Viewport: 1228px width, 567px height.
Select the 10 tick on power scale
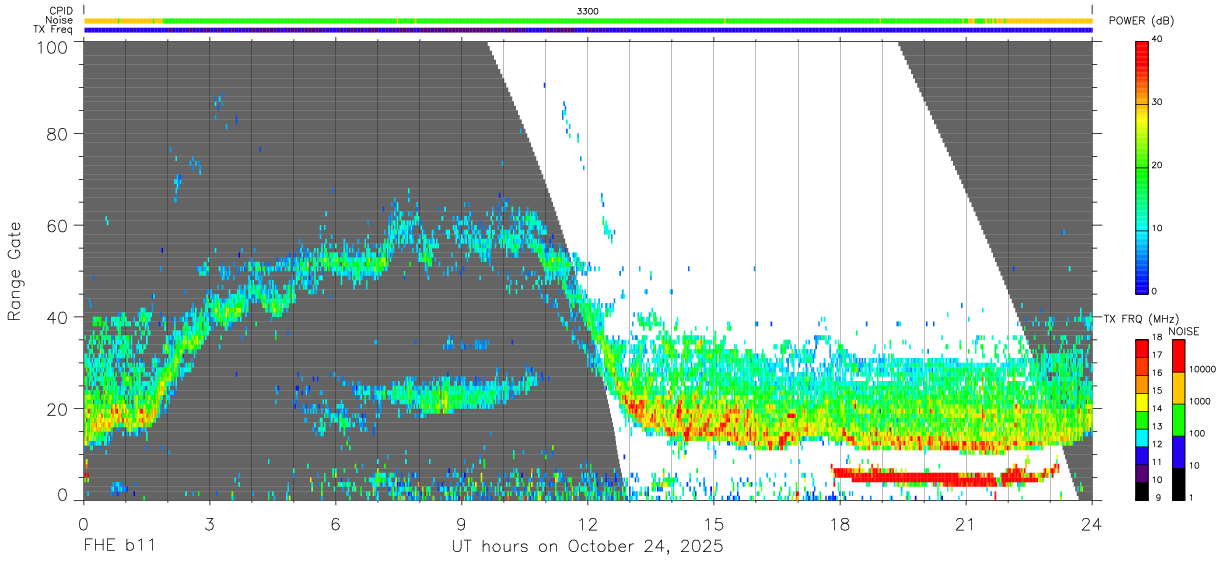[x=1158, y=228]
